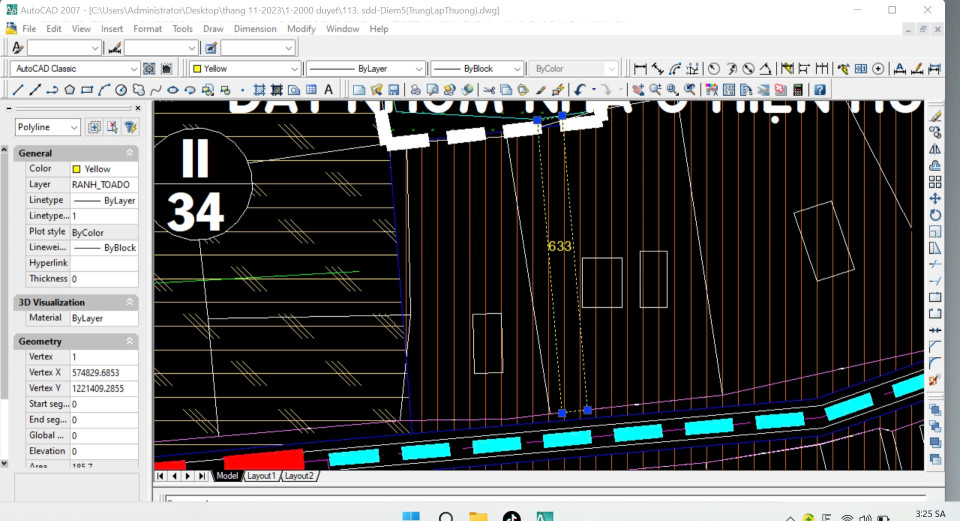The image size is (960, 521).
Task: Select the Polygon draw tool
Action: (70, 90)
